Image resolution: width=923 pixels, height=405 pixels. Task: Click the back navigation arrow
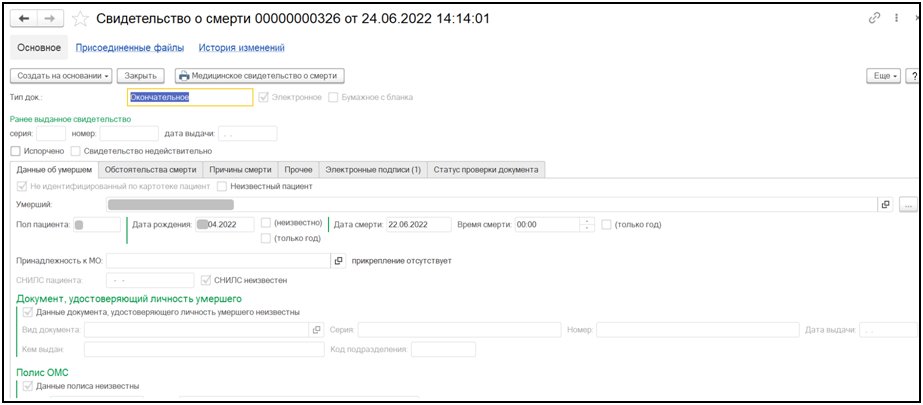coord(23,19)
